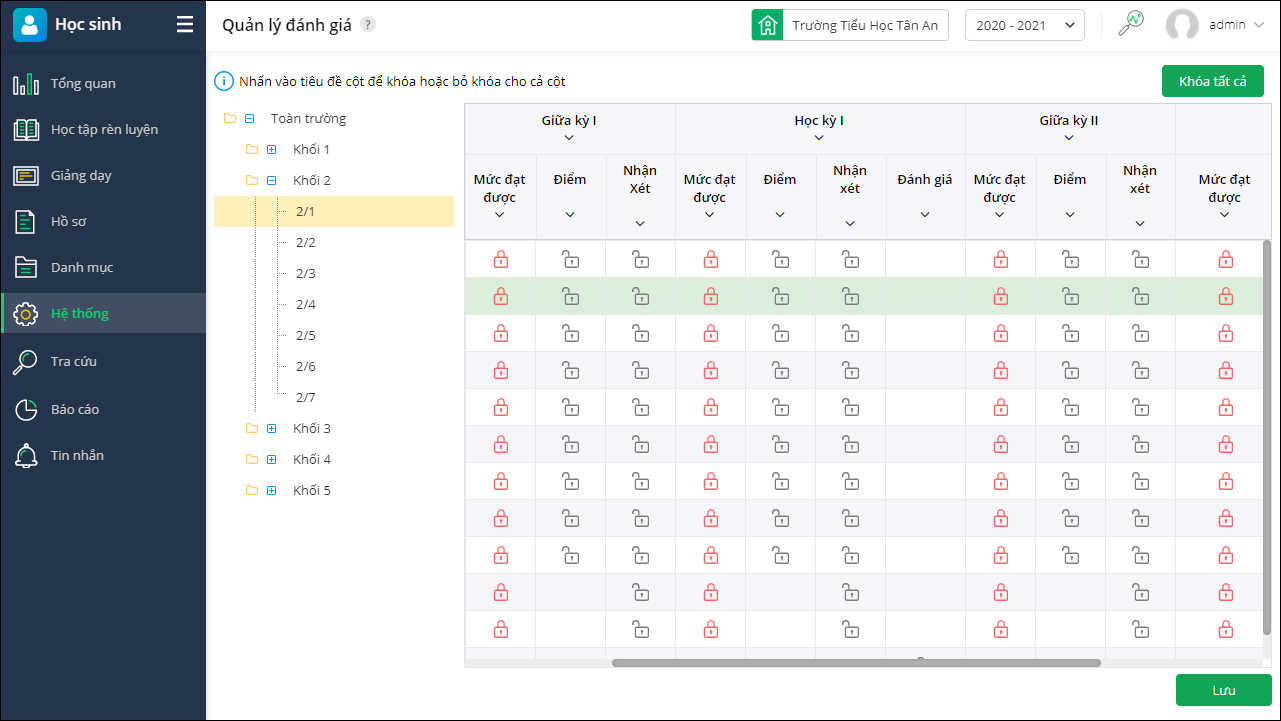Image resolution: width=1281 pixels, height=721 pixels.
Task: Click the Học sinh app logo icon
Action: pyautogui.click(x=30, y=25)
